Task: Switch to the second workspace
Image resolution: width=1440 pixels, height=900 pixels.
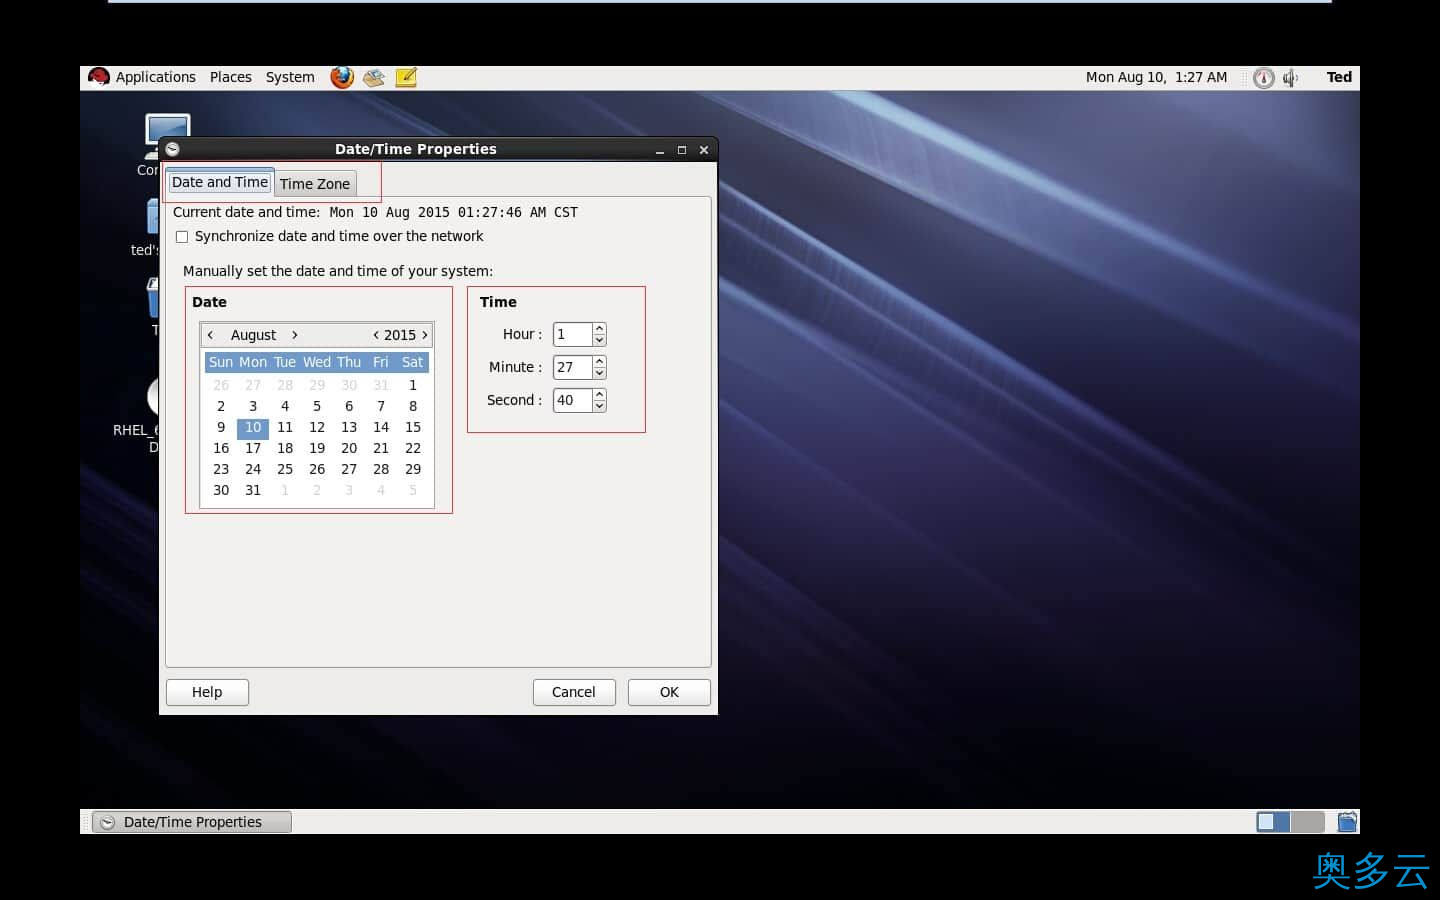Action: coord(1307,822)
